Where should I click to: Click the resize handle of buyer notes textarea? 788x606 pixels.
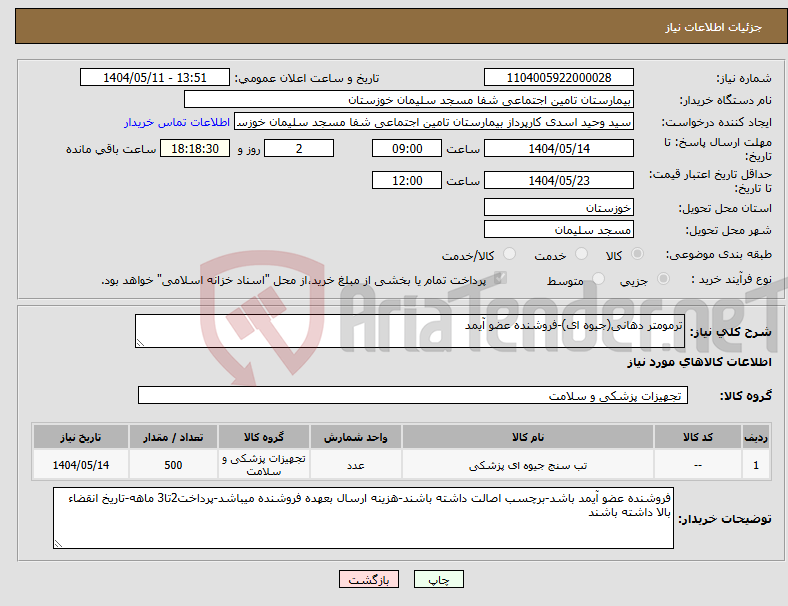coord(58,543)
